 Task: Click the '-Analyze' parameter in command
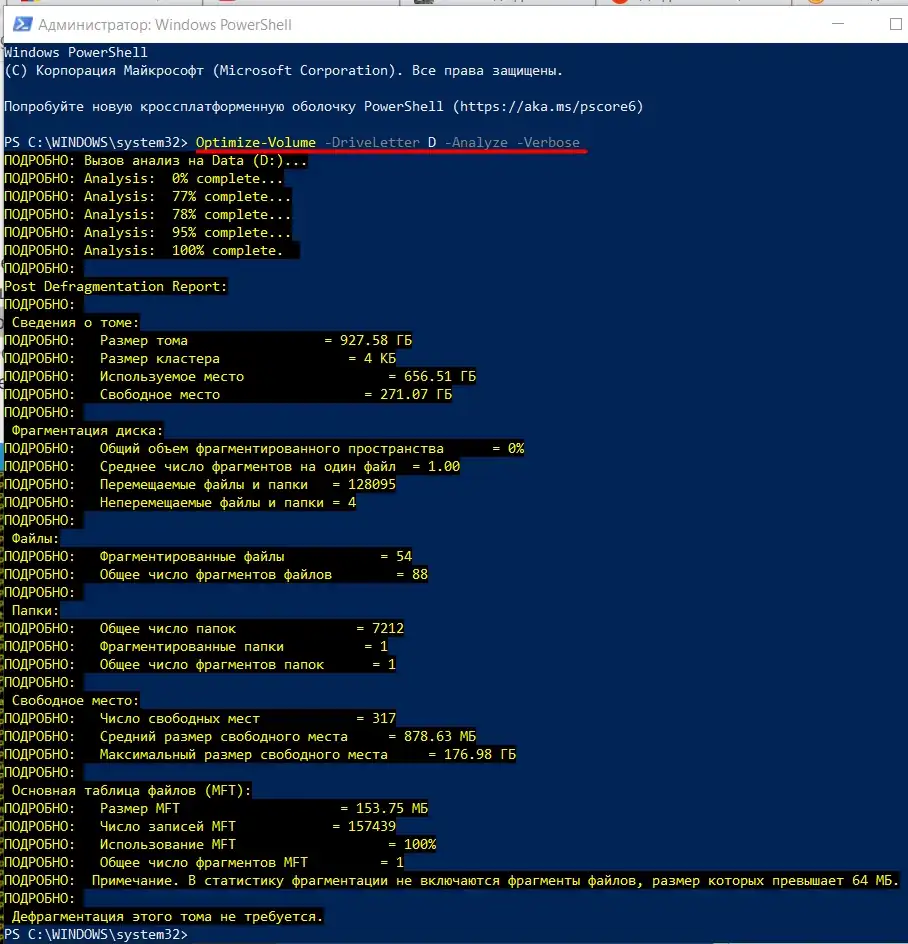tap(476, 143)
